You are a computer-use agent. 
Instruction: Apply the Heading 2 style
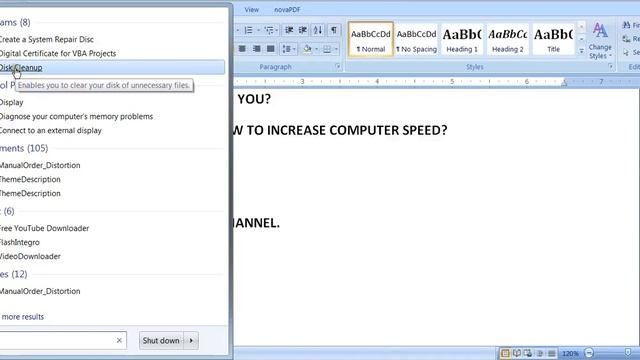click(508, 39)
